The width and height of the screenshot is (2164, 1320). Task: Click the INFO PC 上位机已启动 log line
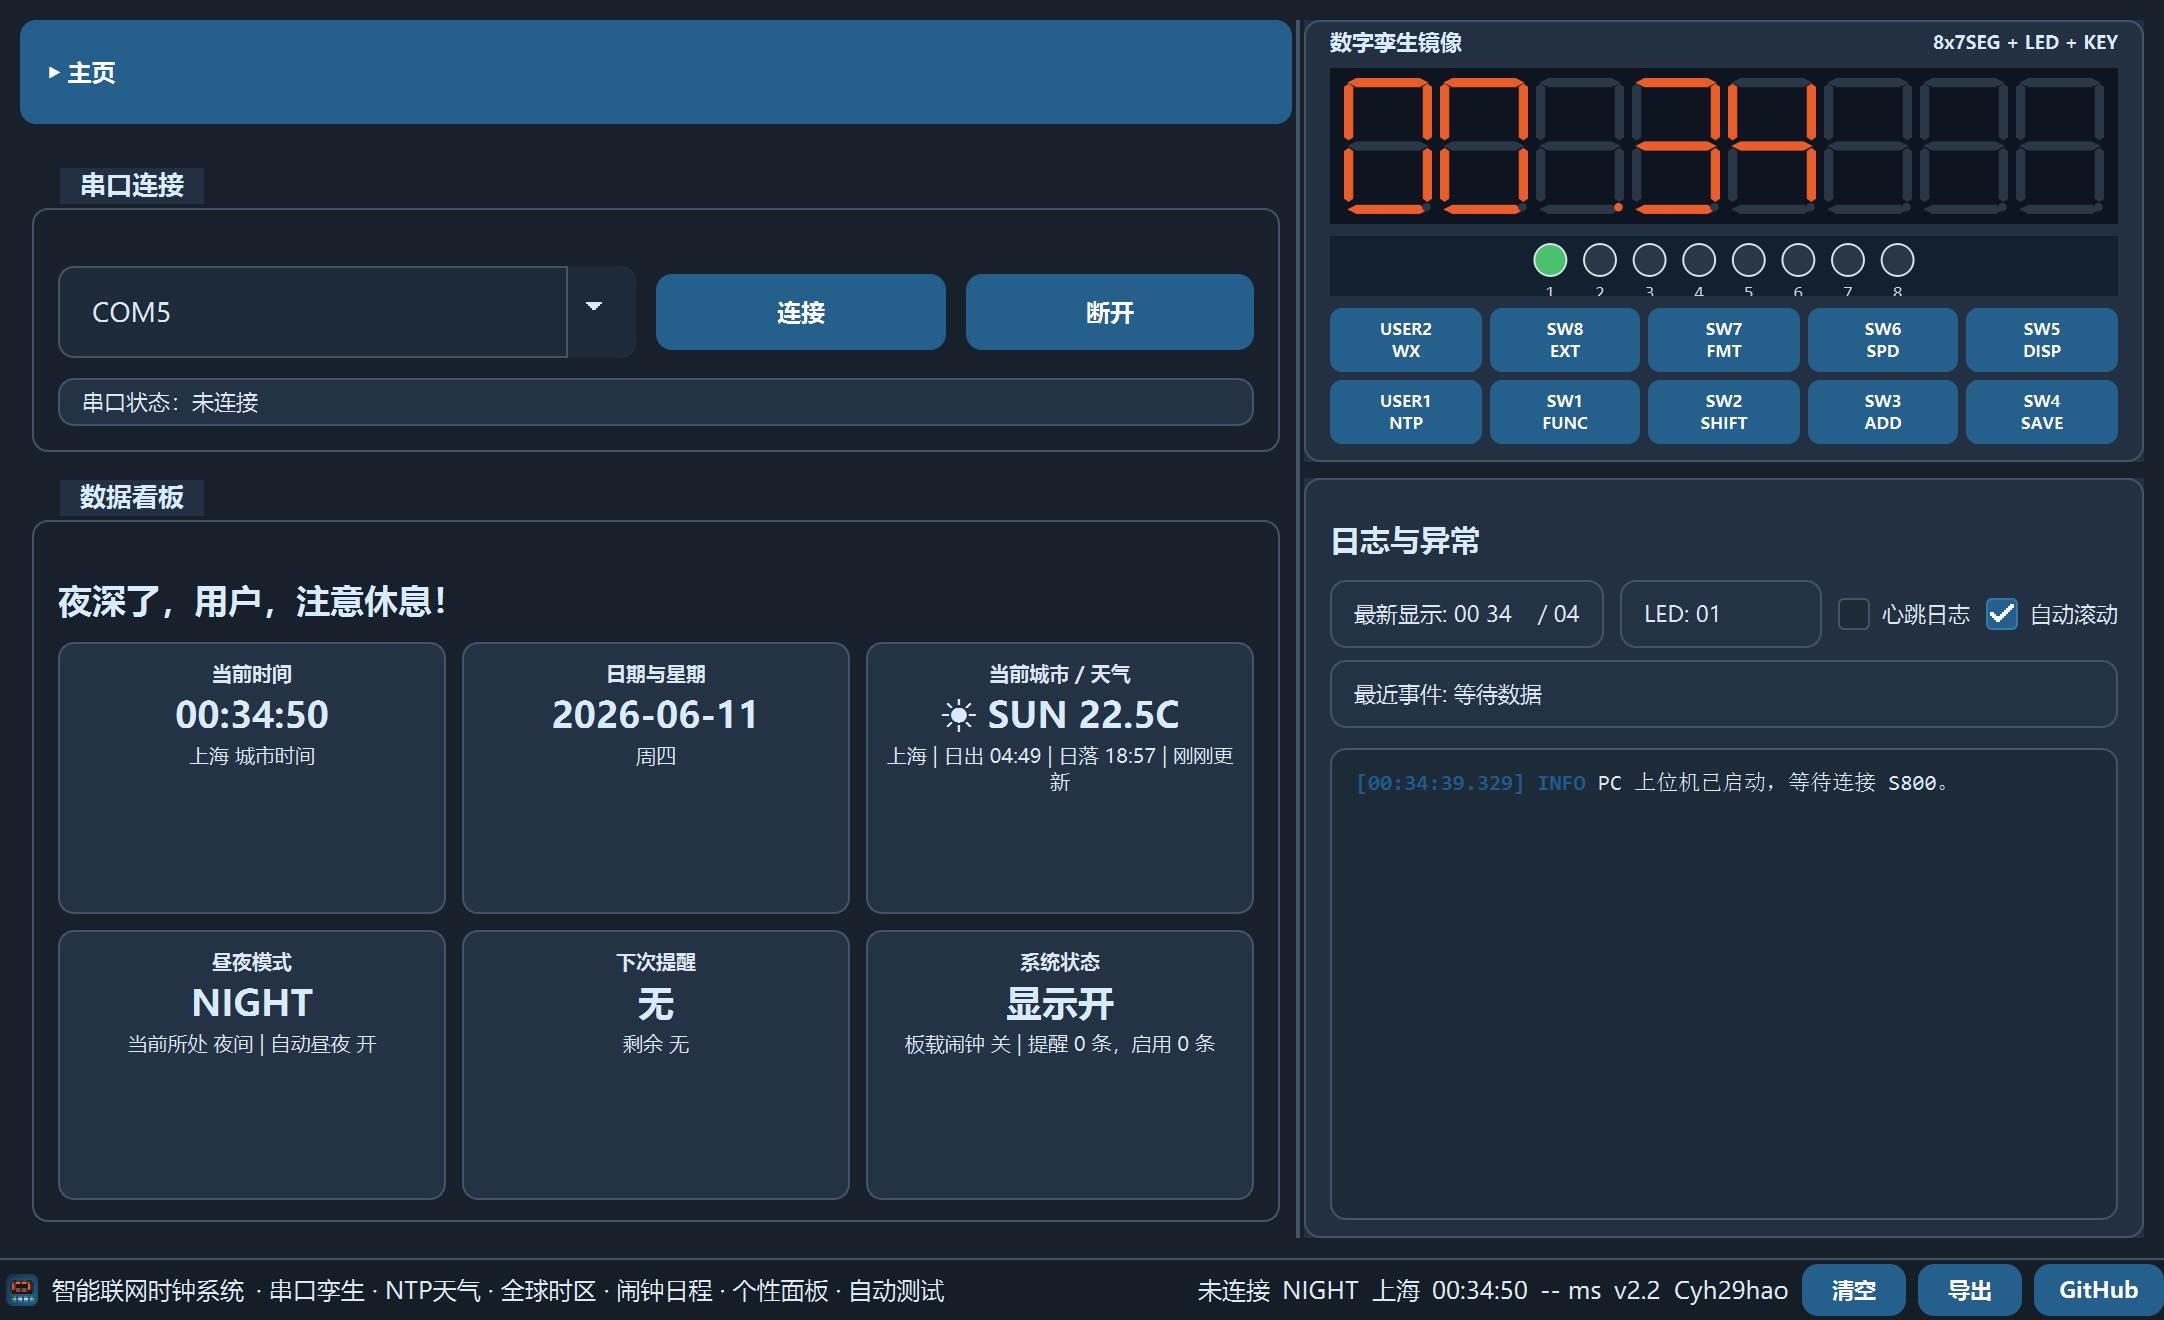[x=1652, y=783]
